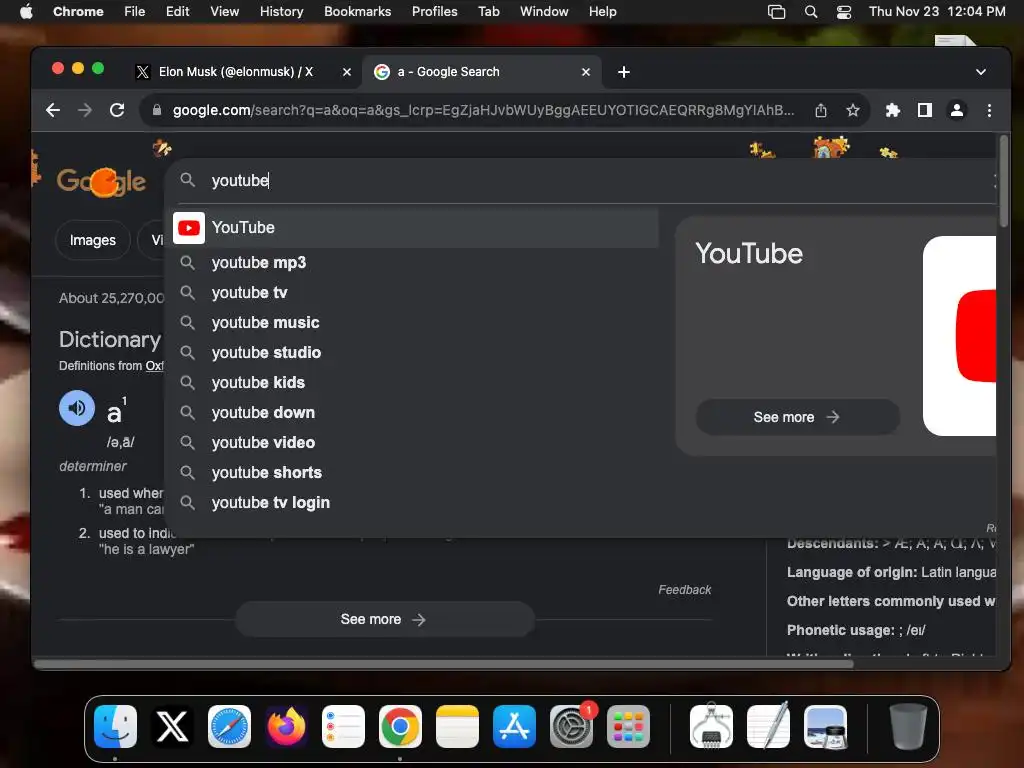Click the Feedback link
The image size is (1024, 768).
click(684, 590)
